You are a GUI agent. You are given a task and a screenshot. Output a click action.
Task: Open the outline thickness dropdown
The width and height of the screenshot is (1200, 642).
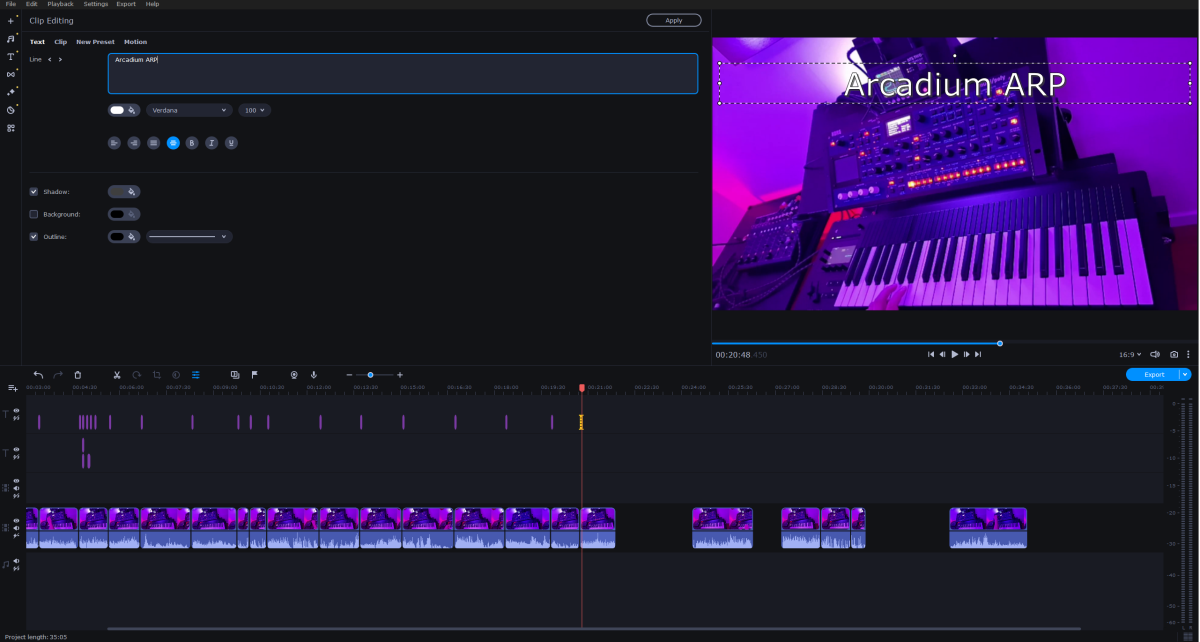coord(189,237)
